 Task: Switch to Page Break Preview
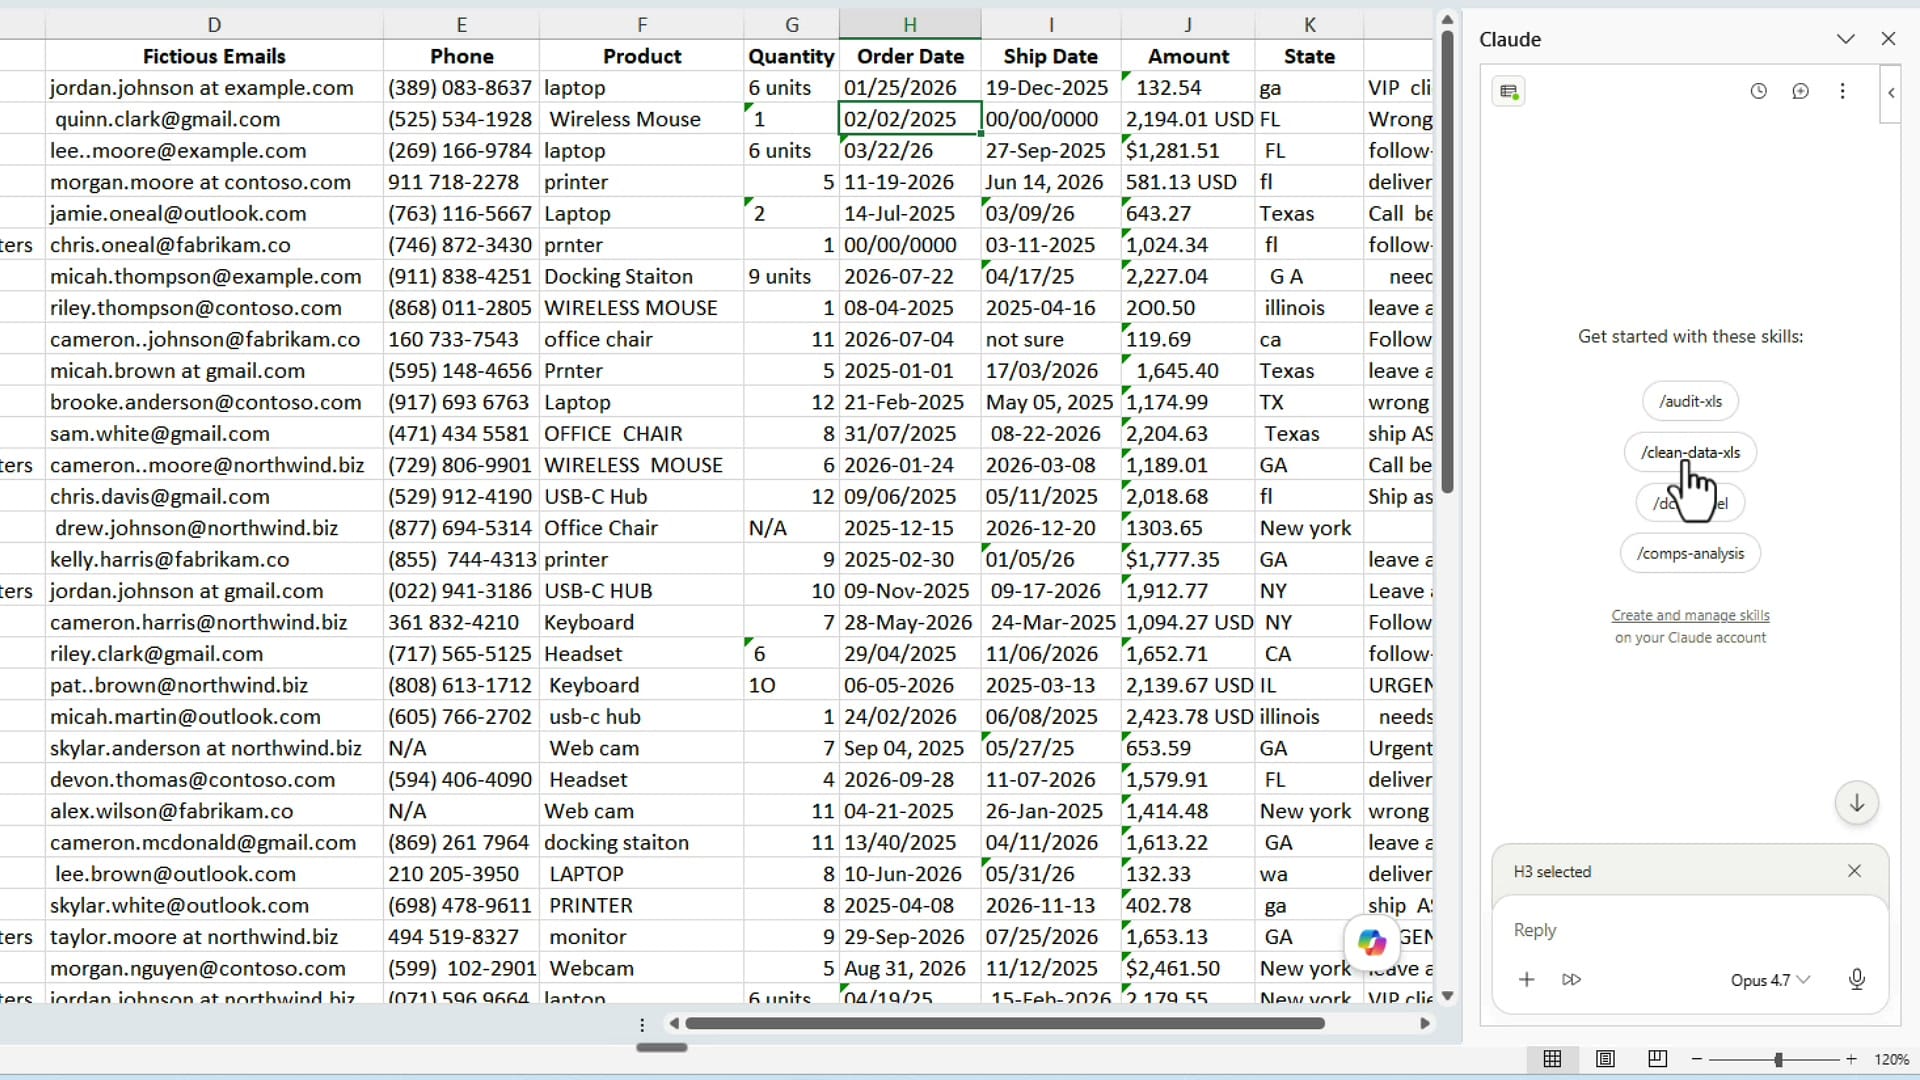click(1657, 1059)
